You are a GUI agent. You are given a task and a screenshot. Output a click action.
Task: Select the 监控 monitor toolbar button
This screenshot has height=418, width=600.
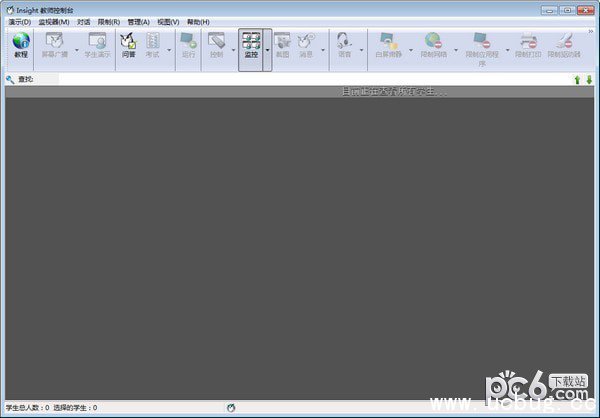point(251,46)
